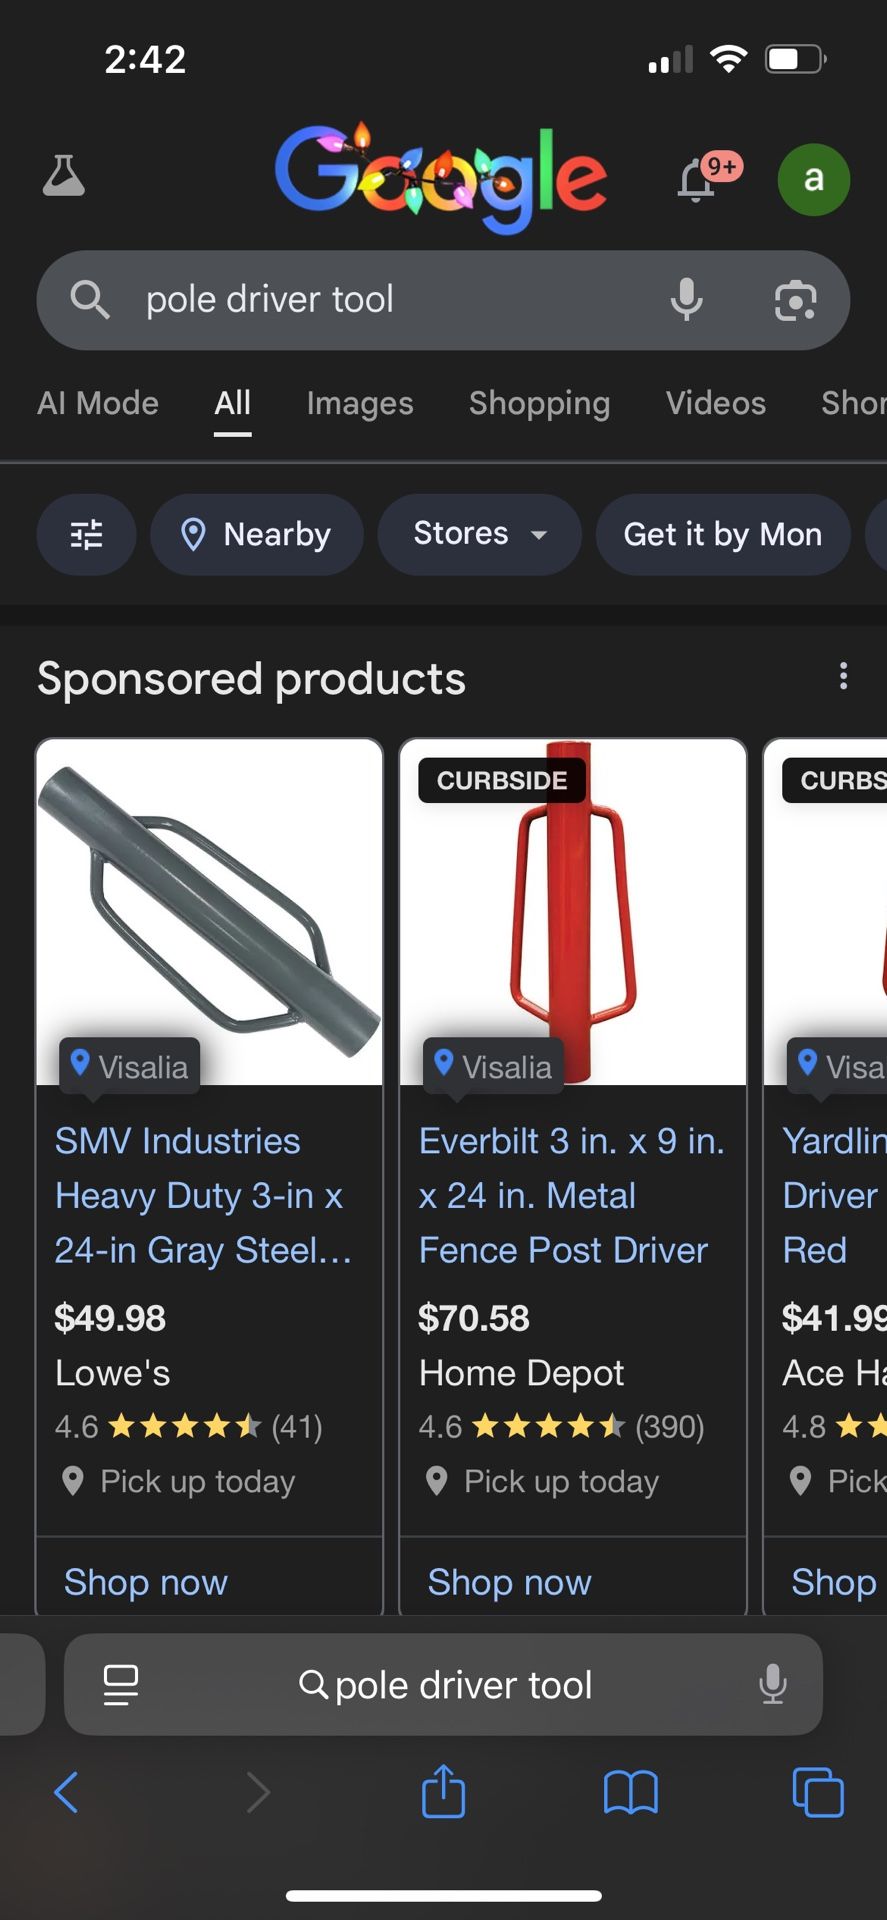Tap Safari share icon
Image resolution: width=887 pixels, height=1920 pixels.
(443, 1792)
